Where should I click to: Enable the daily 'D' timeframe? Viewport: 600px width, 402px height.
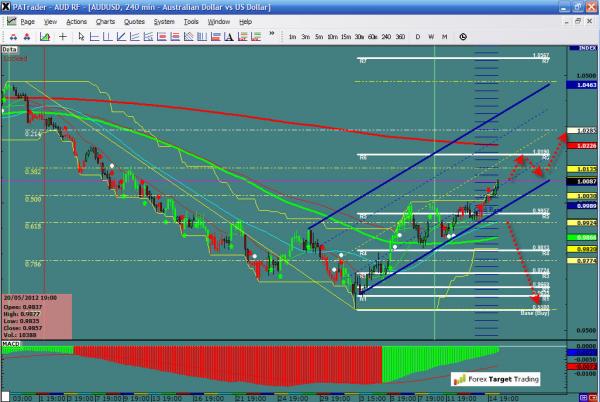click(x=417, y=36)
